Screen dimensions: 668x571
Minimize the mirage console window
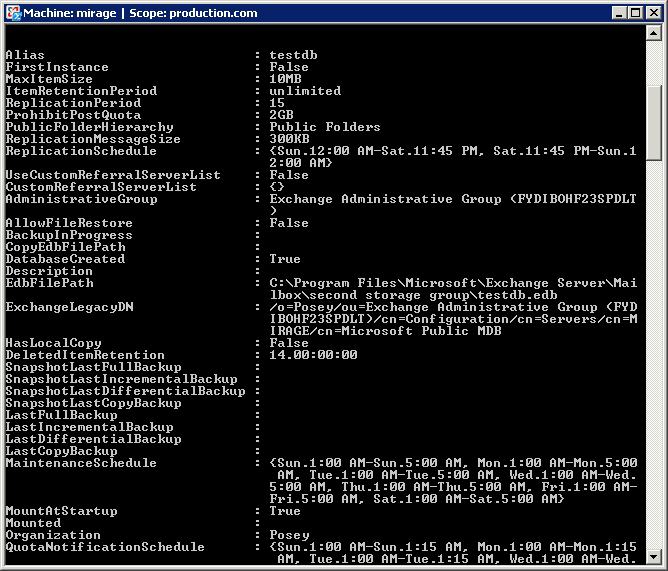(617, 13)
